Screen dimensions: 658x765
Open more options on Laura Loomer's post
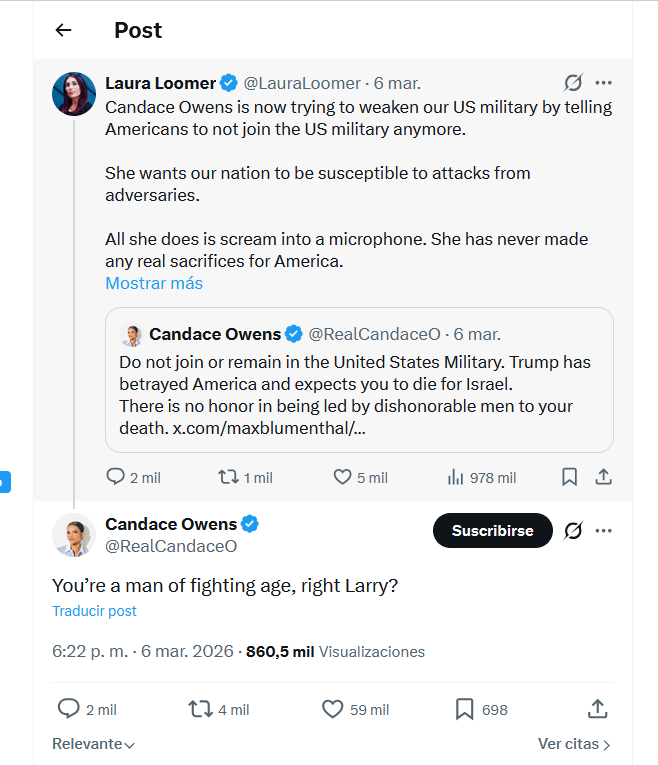point(603,83)
